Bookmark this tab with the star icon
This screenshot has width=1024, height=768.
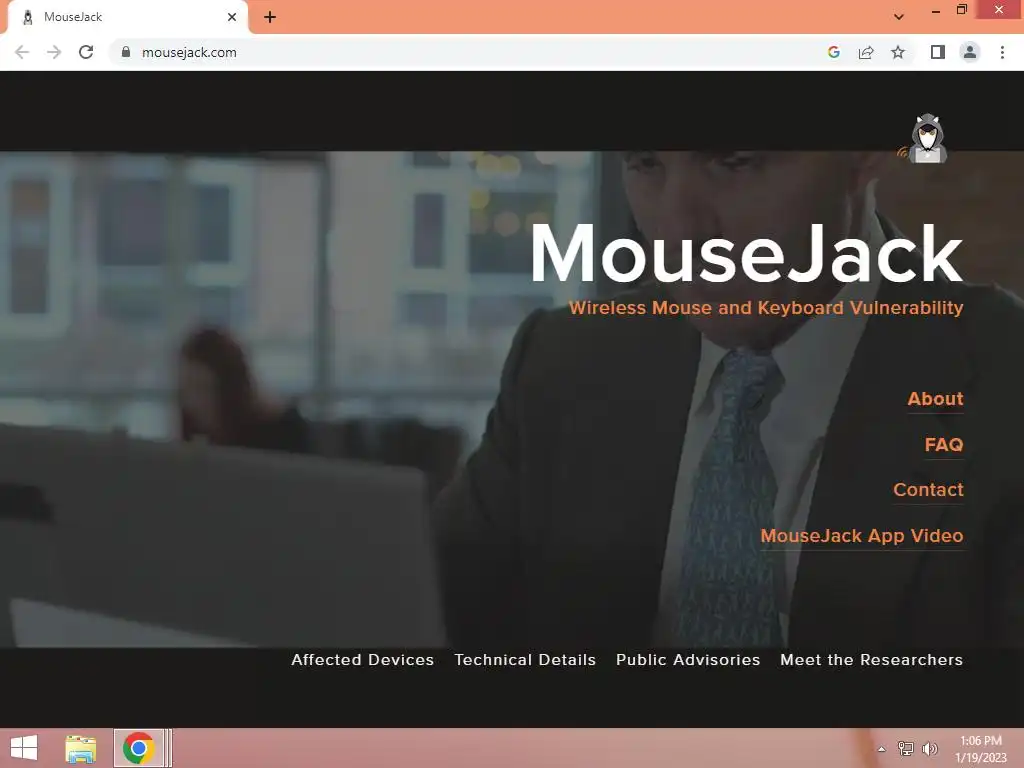click(898, 52)
